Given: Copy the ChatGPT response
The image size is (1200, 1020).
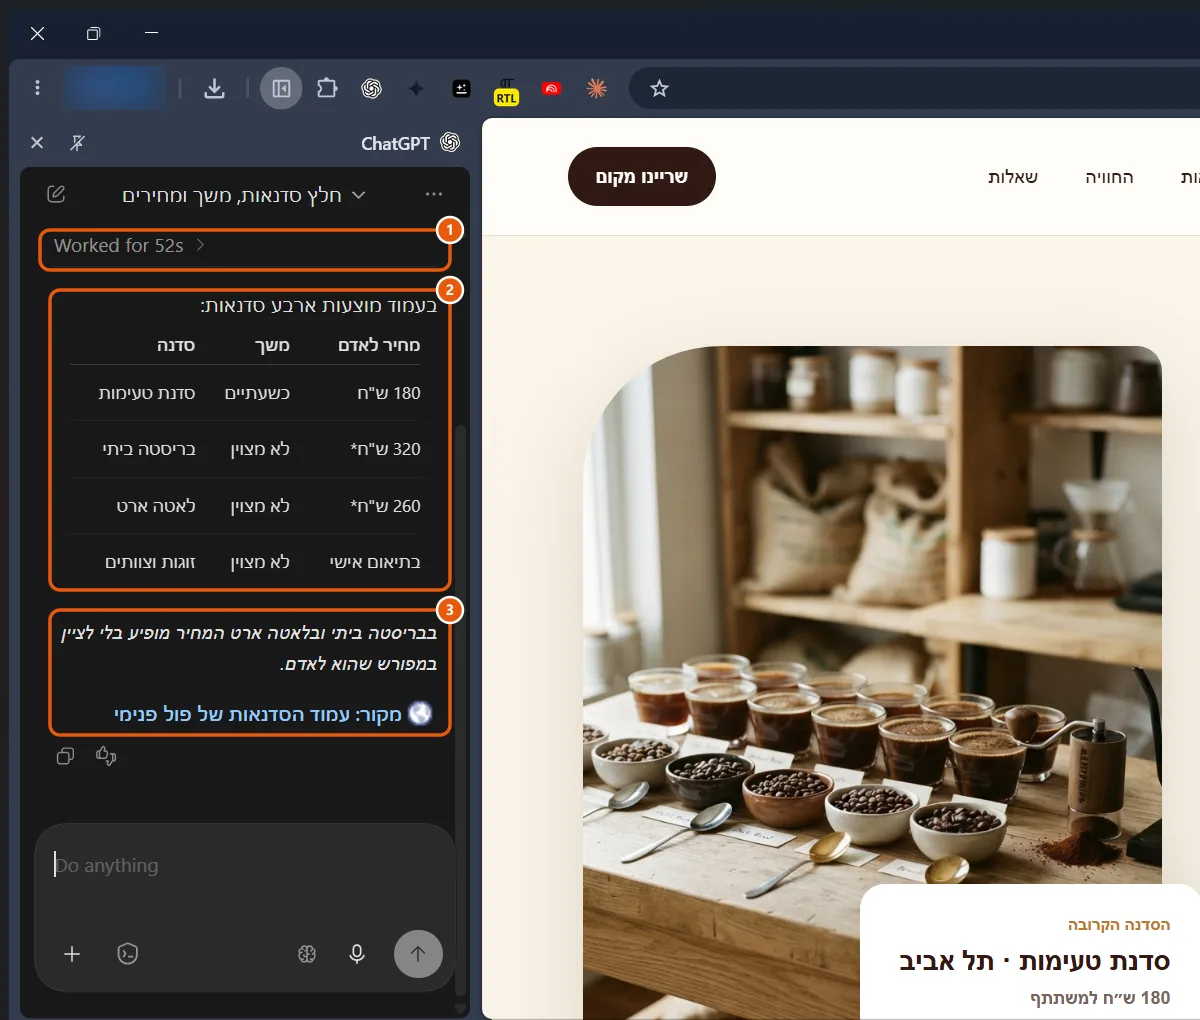Looking at the screenshot, I should [x=66, y=756].
